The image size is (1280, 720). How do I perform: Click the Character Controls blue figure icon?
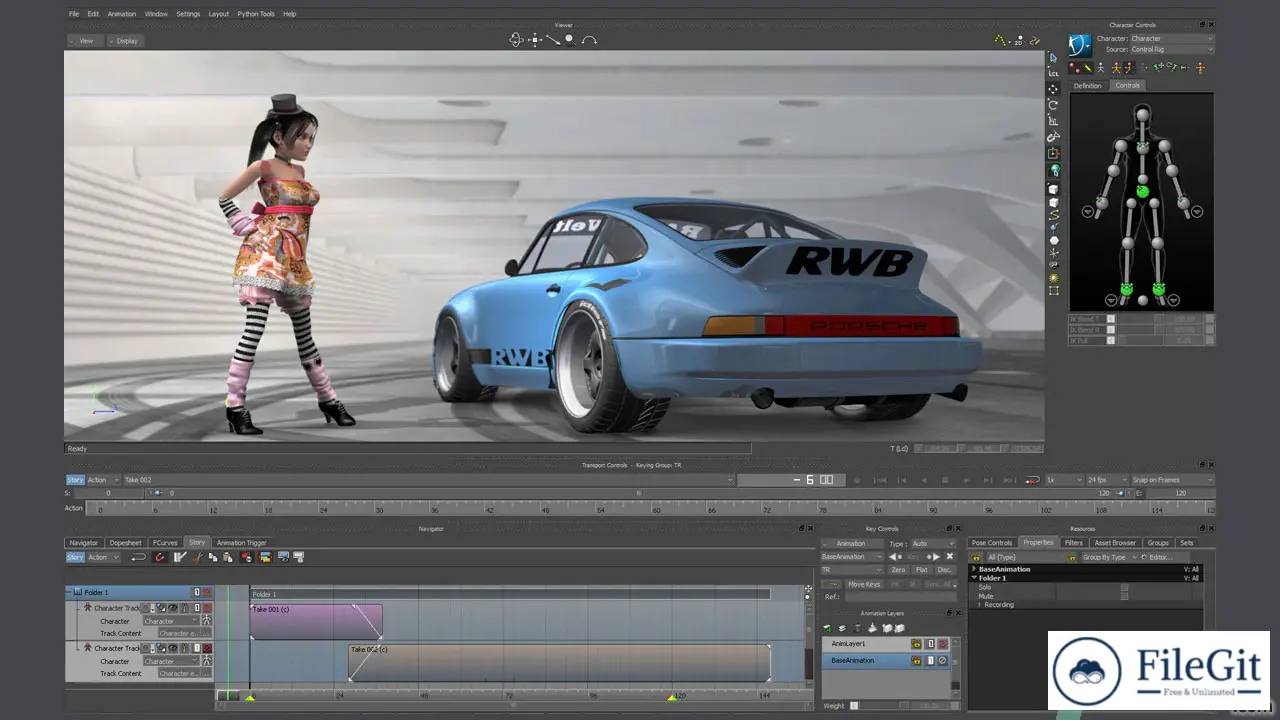(x=1080, y=45)
